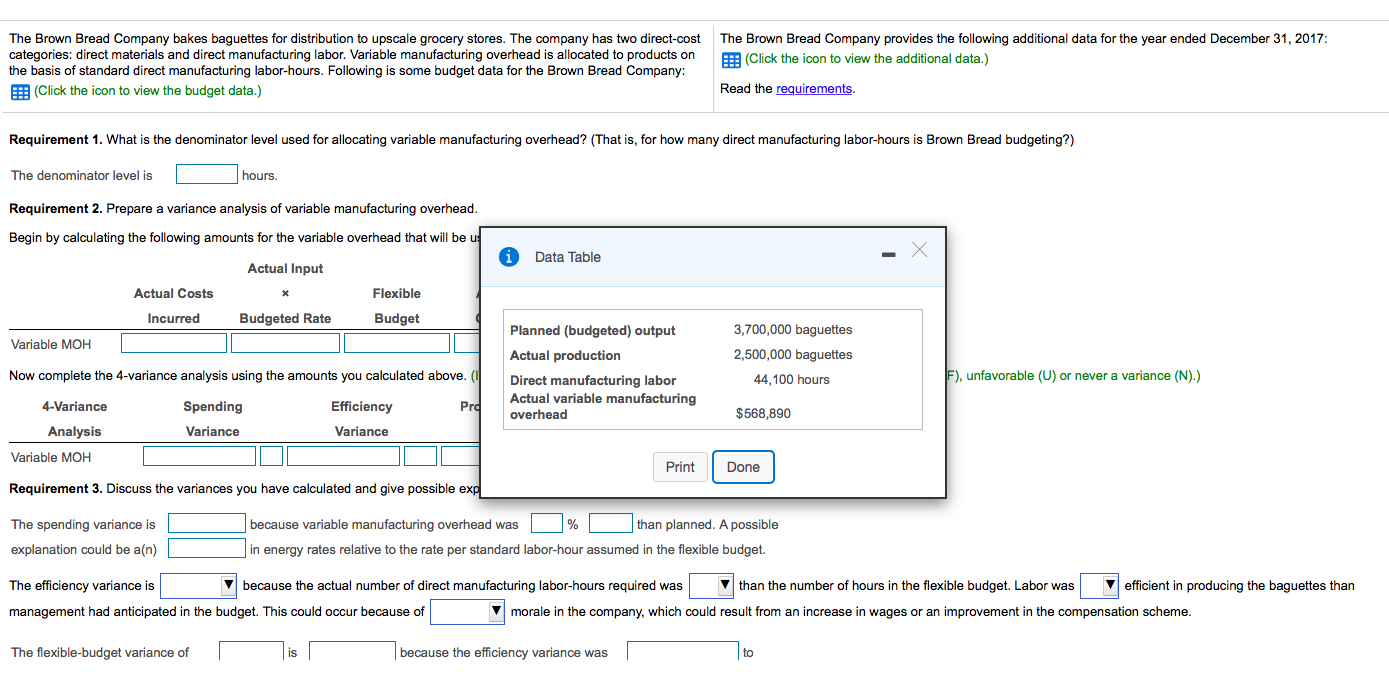
Task: Click the '2,500,000 baguettes' value
Action: click(793, 354)
